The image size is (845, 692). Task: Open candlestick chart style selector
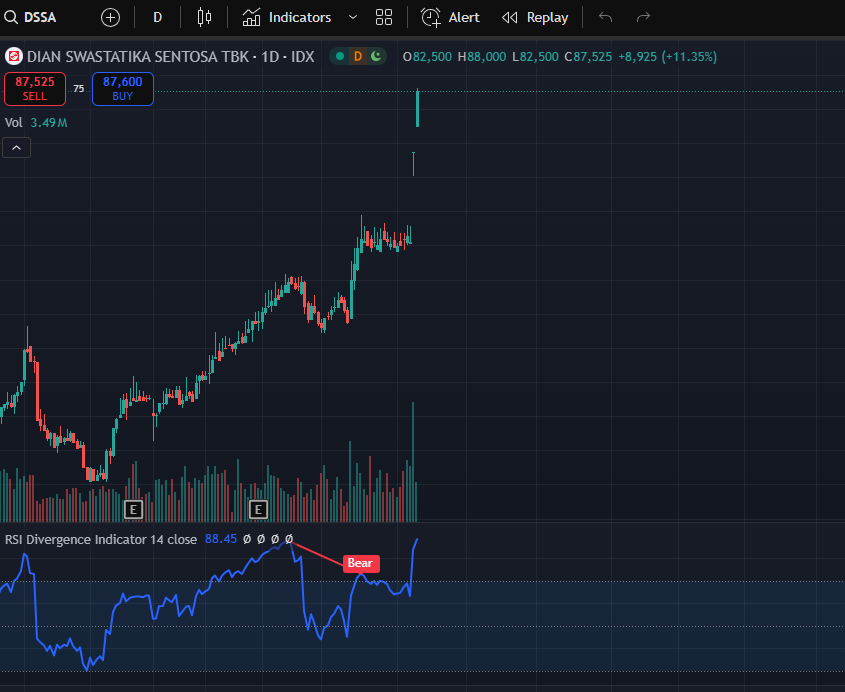pos(204,17)
